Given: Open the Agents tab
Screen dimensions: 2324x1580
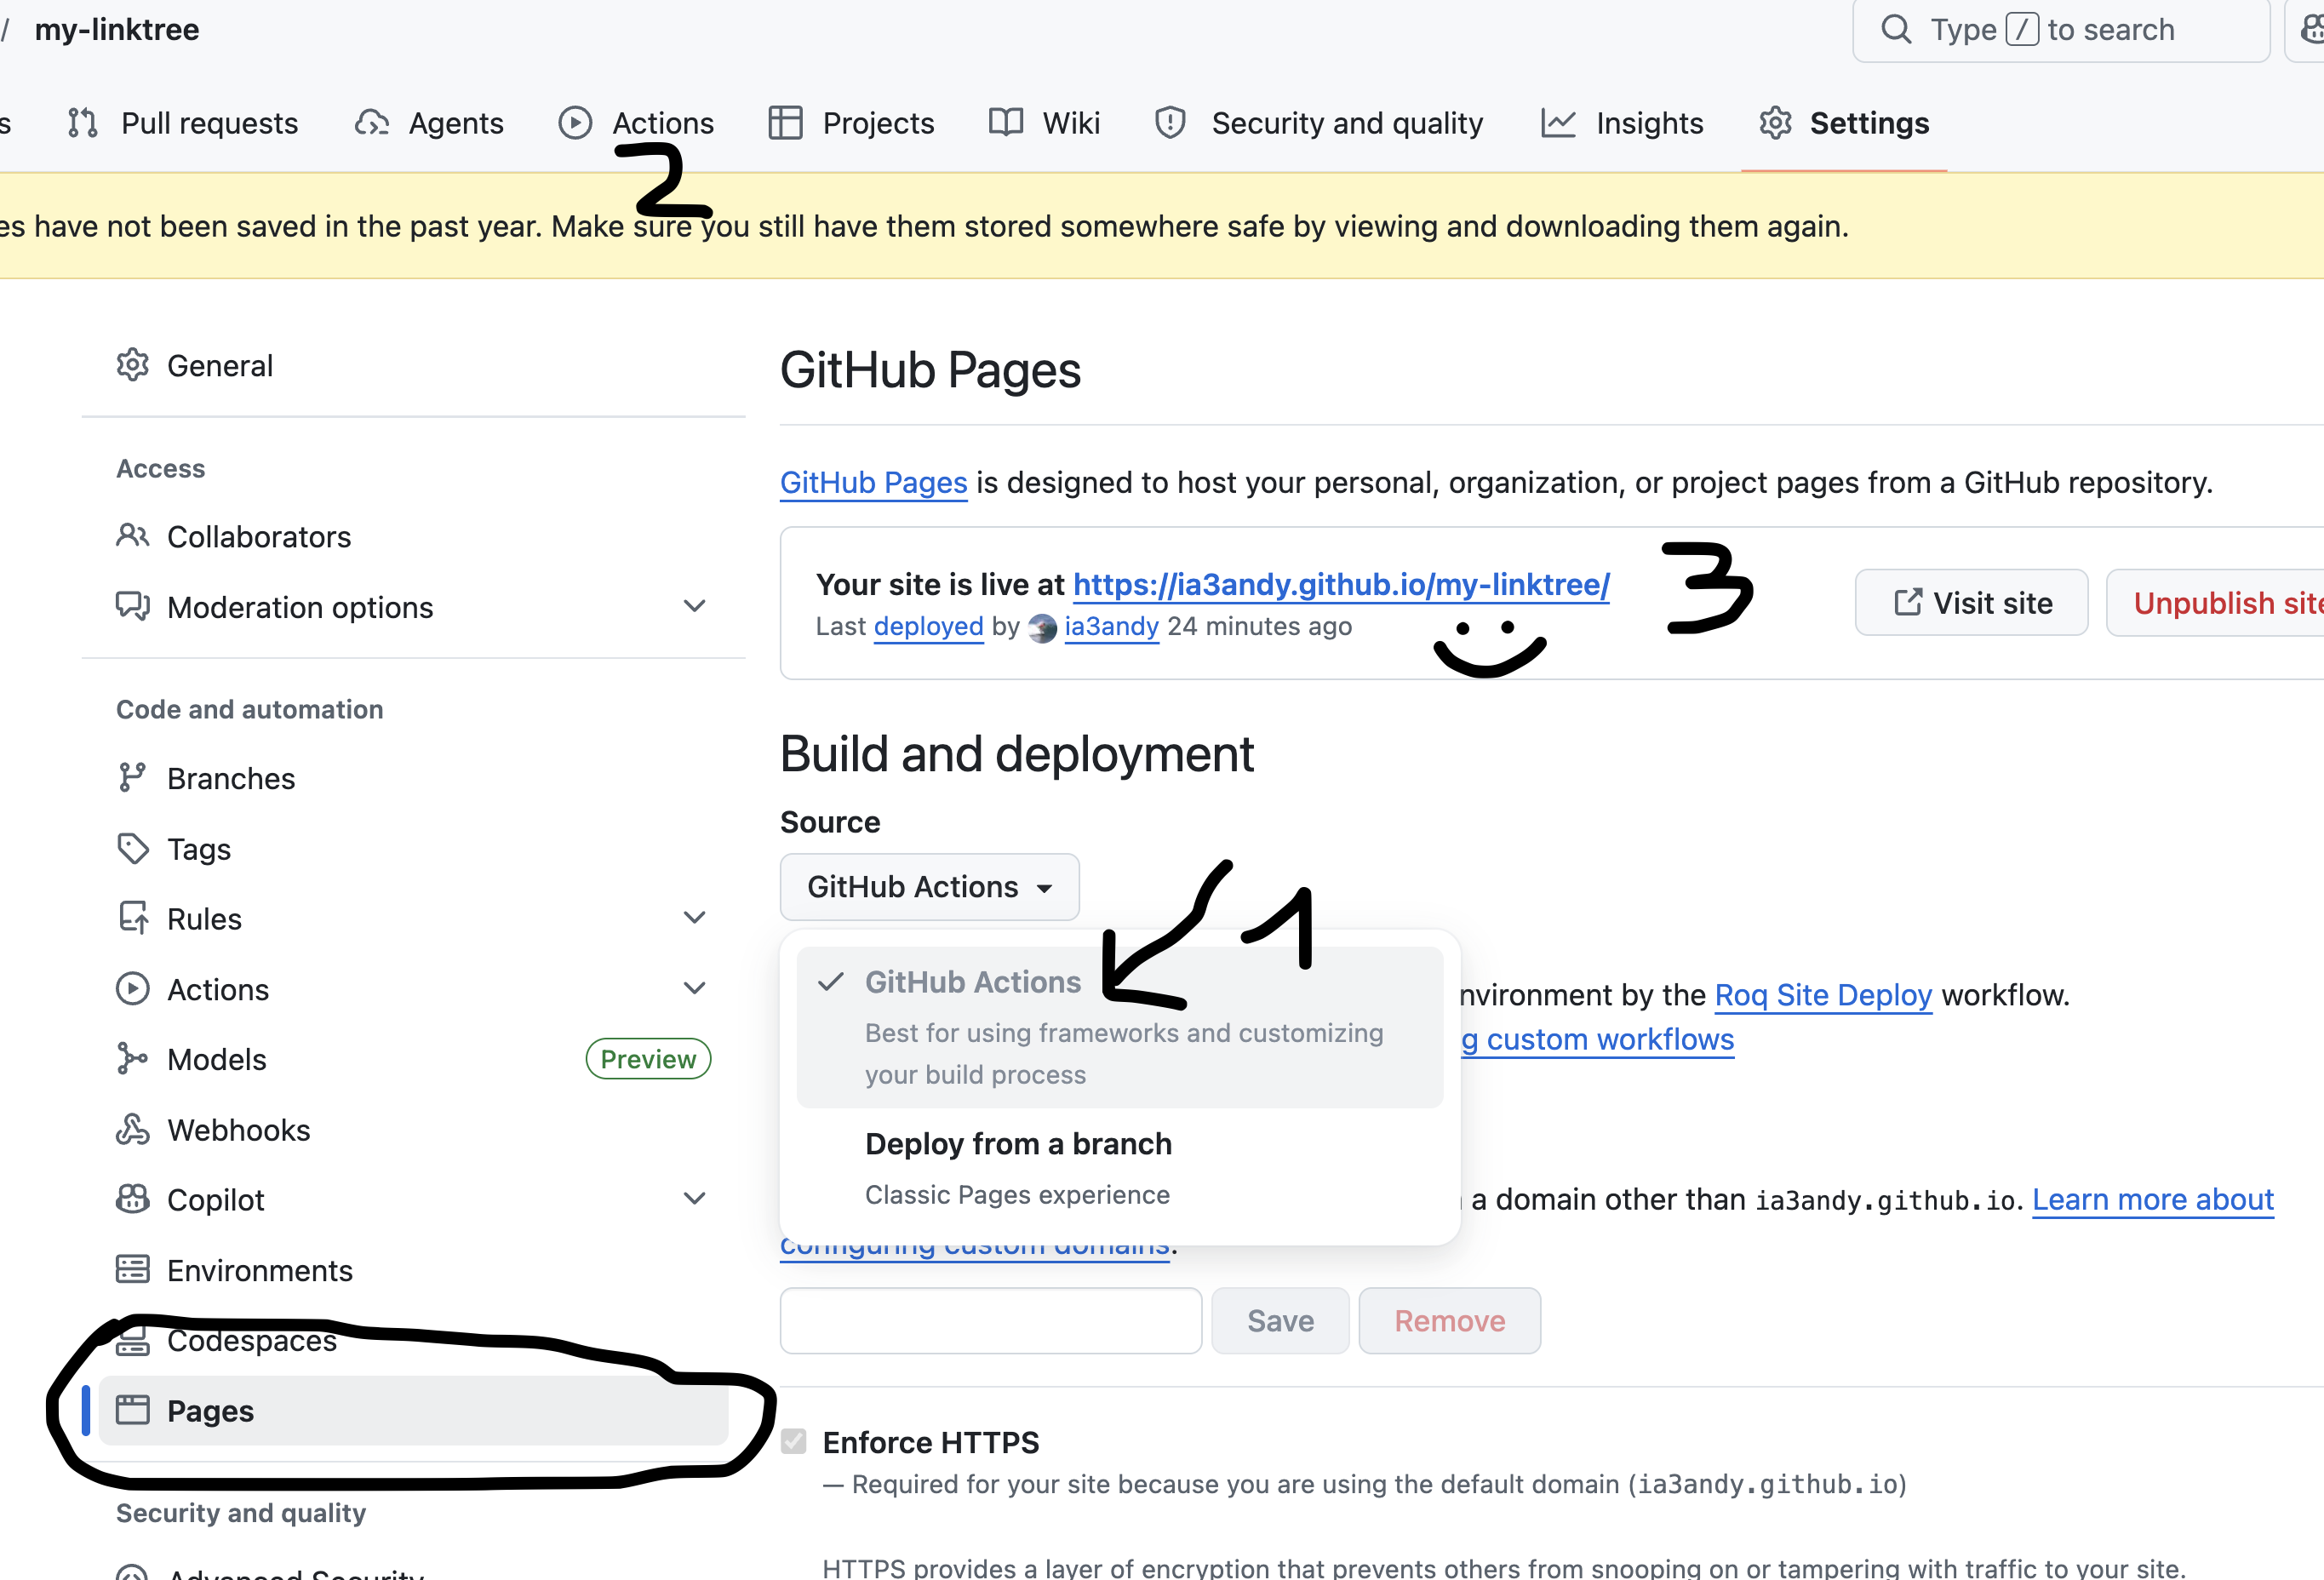Looking at the screenshot, I should (x=429, y=123).
